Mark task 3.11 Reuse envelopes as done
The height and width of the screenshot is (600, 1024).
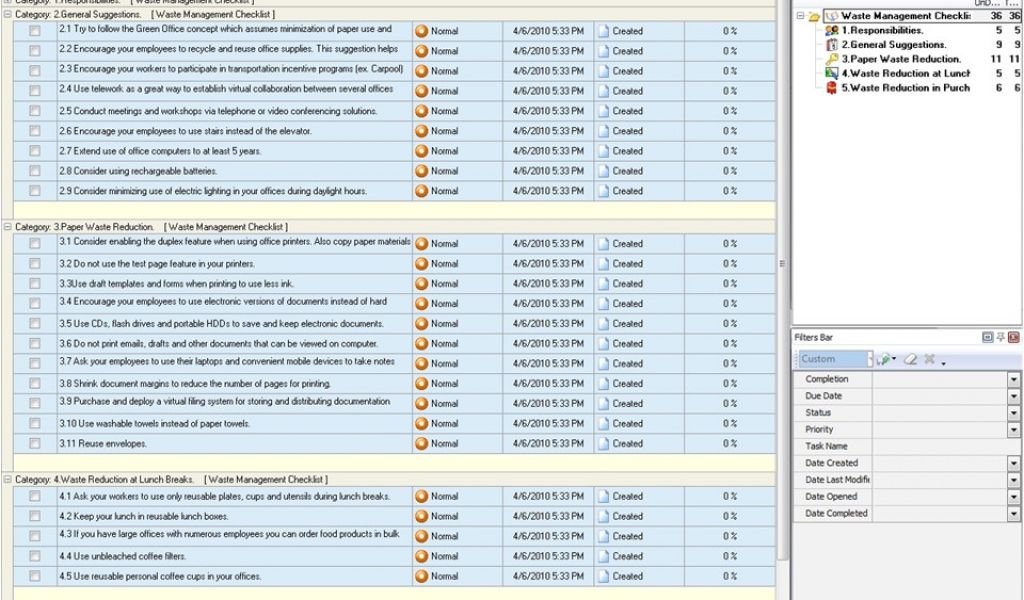click(36, 443)
